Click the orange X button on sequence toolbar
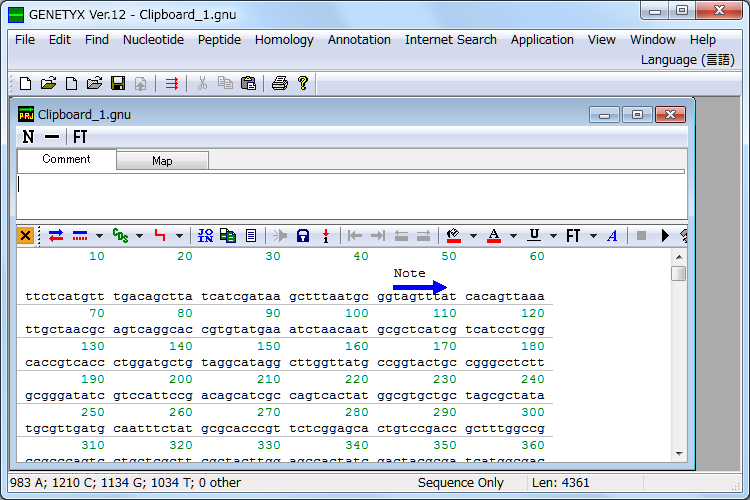The image size is (750, 500). point(25,235)
